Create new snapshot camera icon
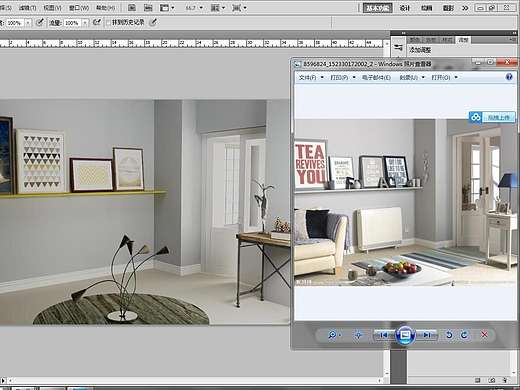Screen dimensions: 520x390 click(492, 380)
